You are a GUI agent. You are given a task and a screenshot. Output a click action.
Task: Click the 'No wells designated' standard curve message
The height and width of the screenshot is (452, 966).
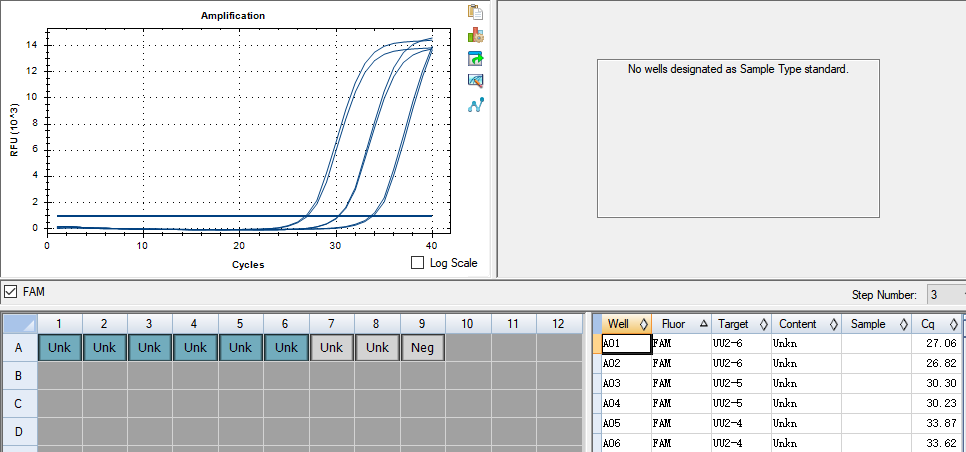(x=738, y=69)
